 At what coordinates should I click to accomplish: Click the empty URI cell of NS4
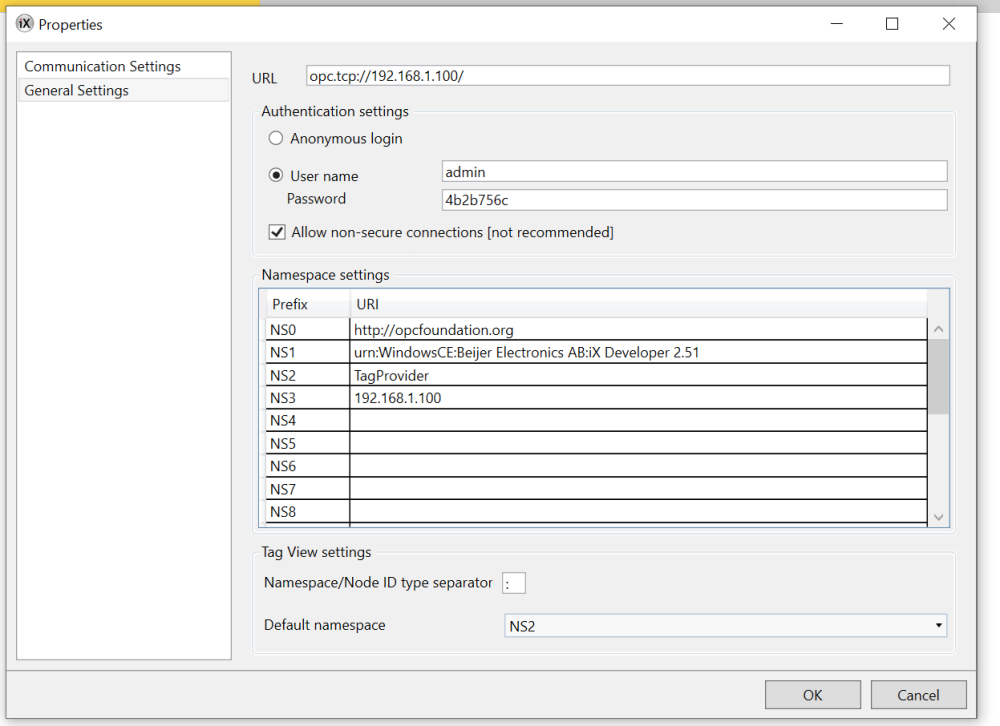coord(638,420)
